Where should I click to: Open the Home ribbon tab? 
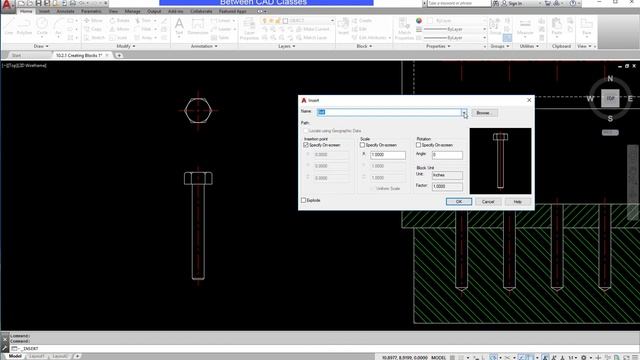point(26,11)
